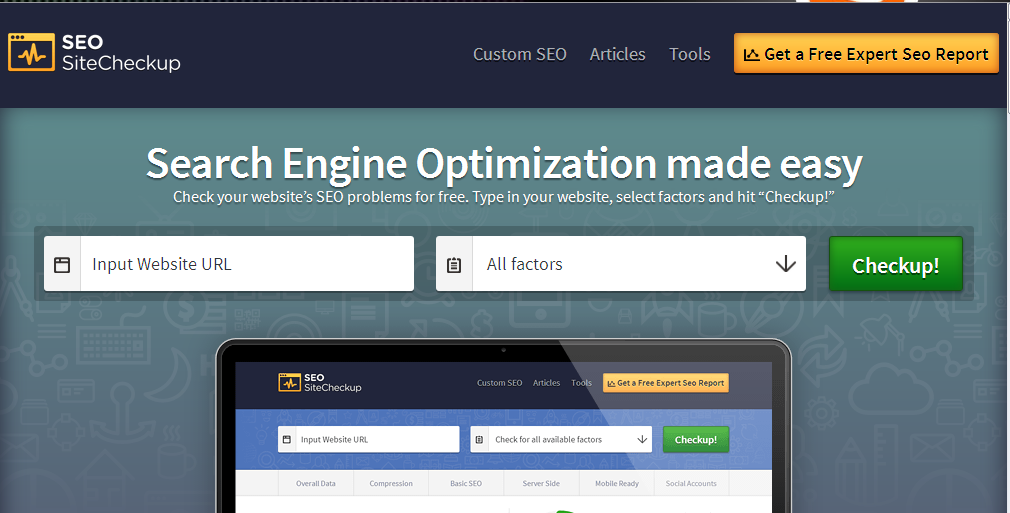
Task: Click Overall Data tab in laptop preview
Action: coord(316,483)
